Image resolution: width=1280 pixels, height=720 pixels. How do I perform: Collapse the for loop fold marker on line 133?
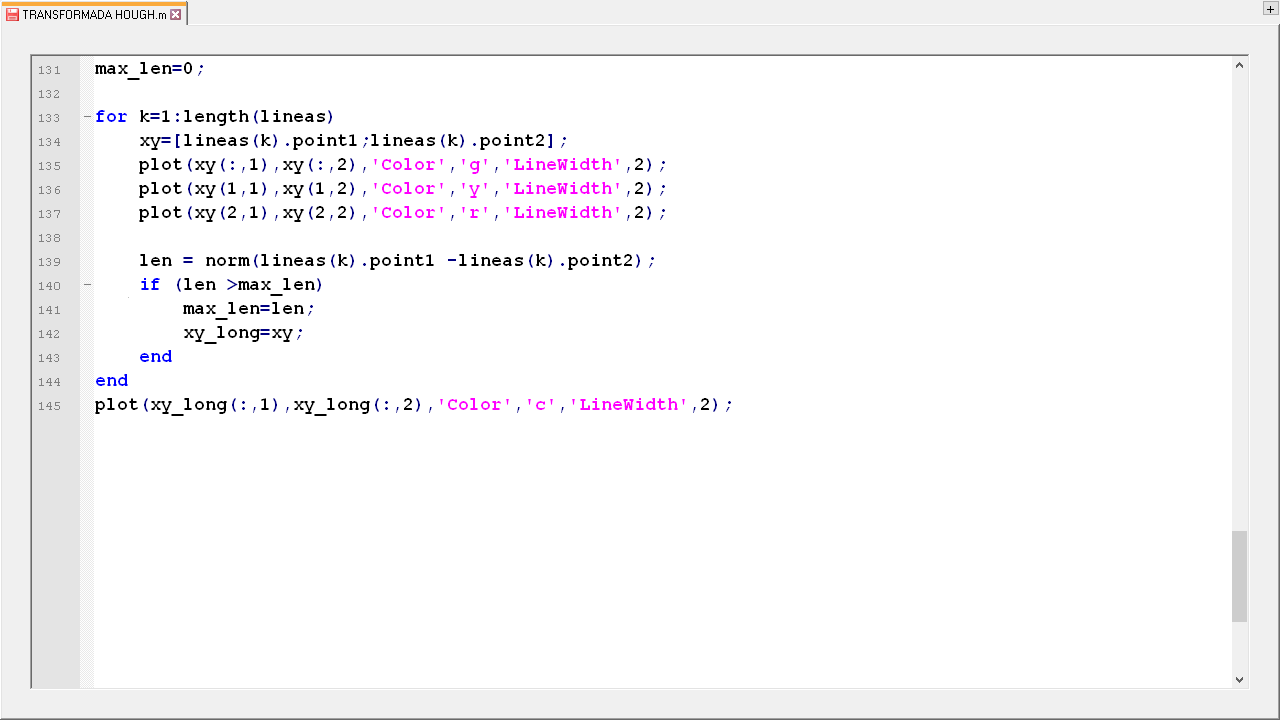click(87, 117)
